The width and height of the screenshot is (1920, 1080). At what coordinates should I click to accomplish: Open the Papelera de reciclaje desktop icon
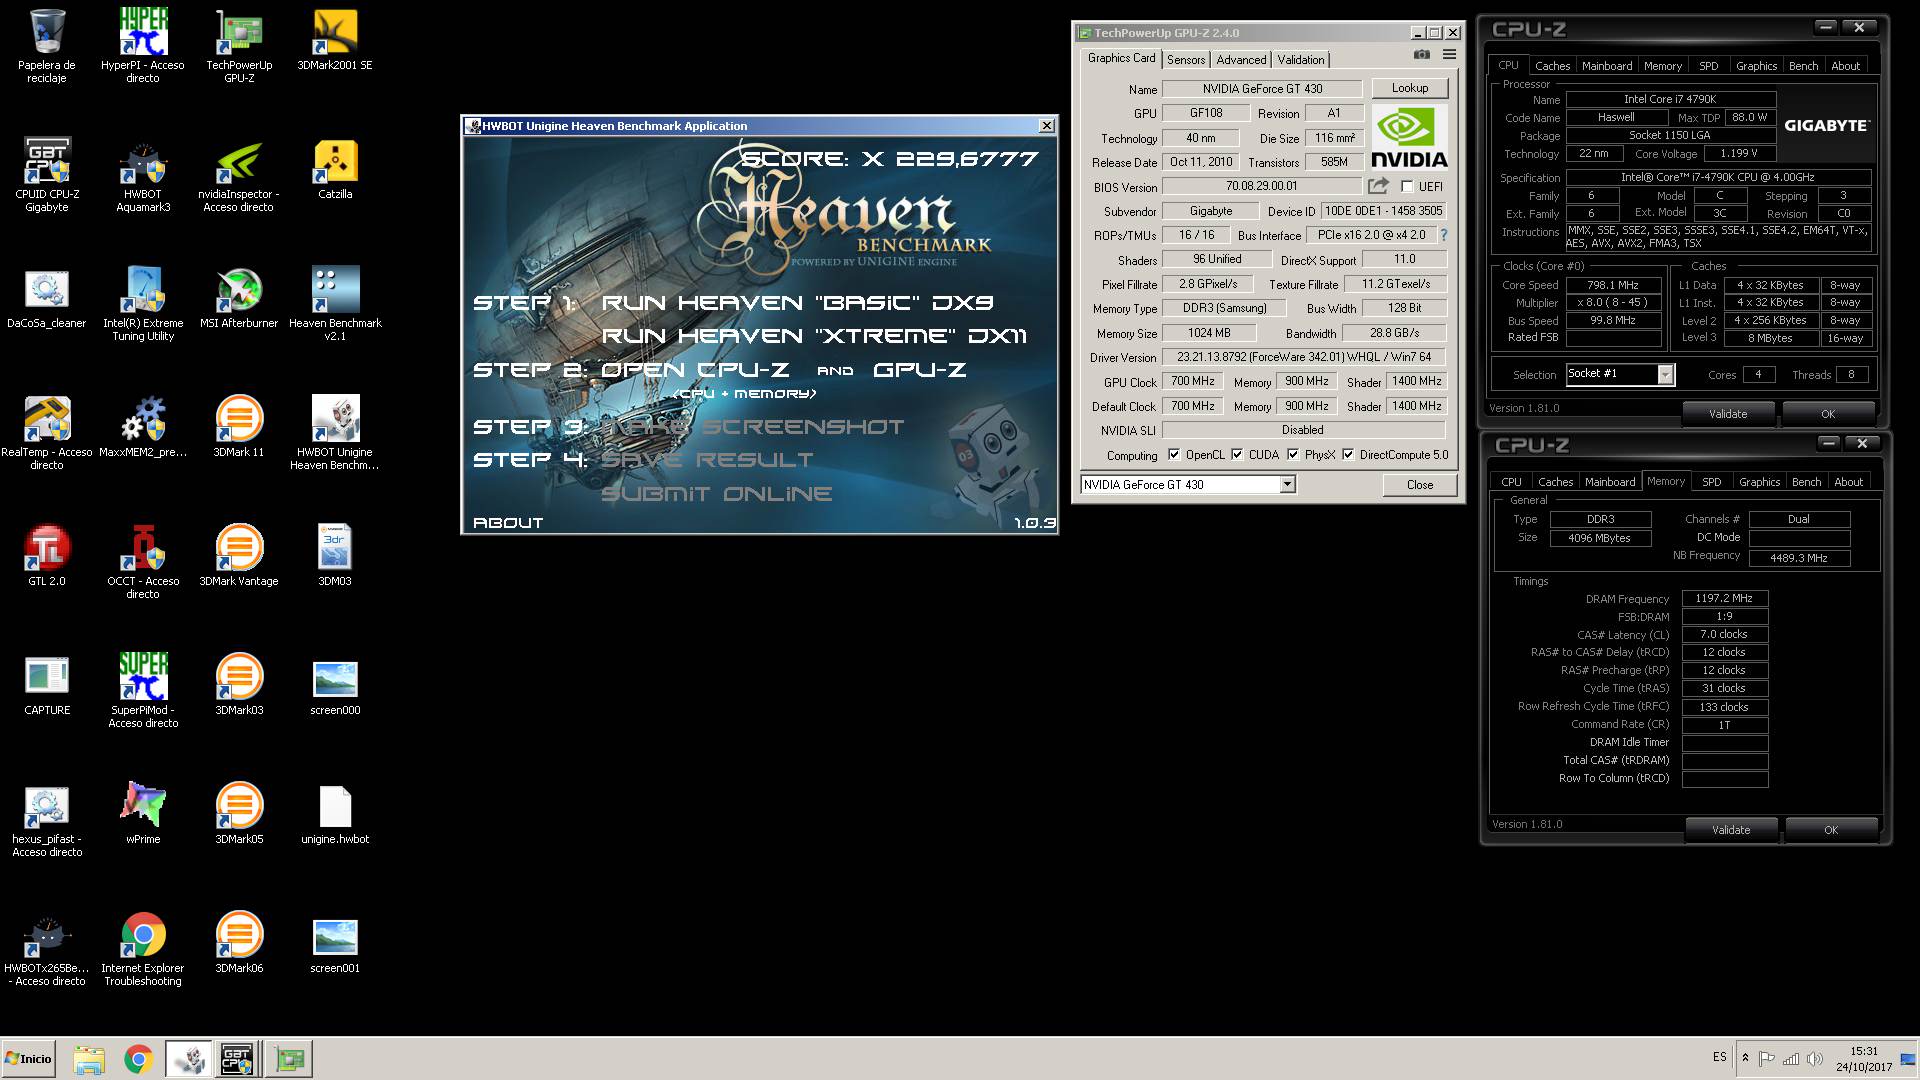click(46, 45)
